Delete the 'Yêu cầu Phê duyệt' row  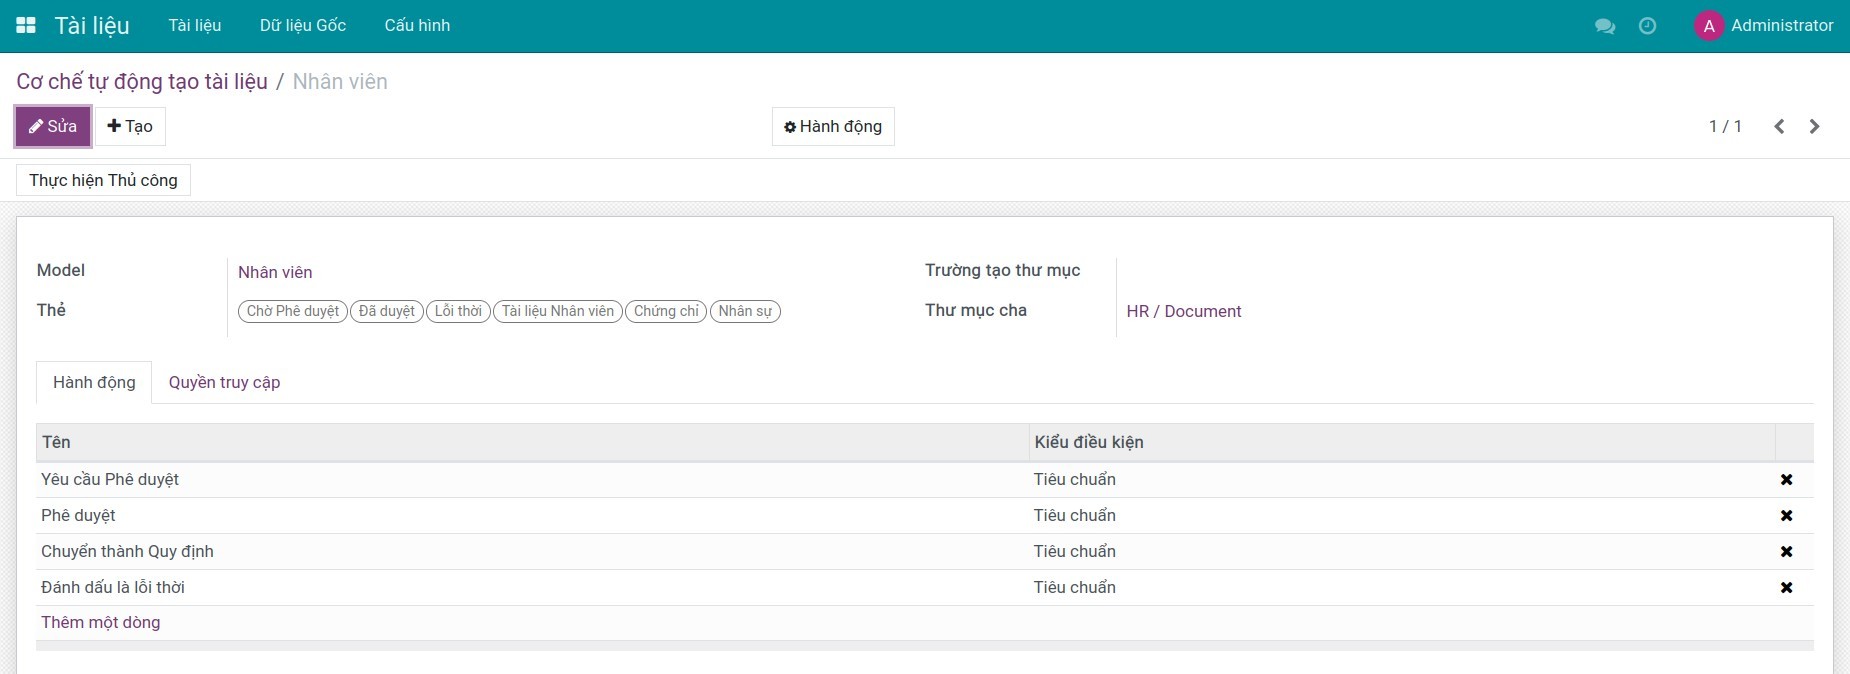tap(1786, 480)
